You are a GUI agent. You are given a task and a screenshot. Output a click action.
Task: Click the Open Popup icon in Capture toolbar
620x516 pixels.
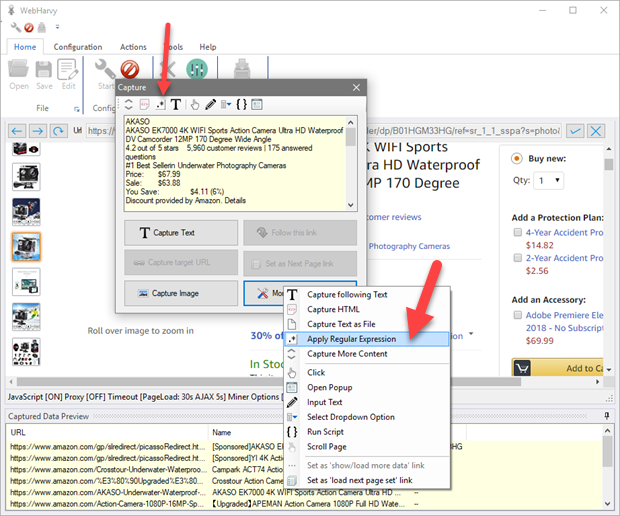[x=257, y=104]
